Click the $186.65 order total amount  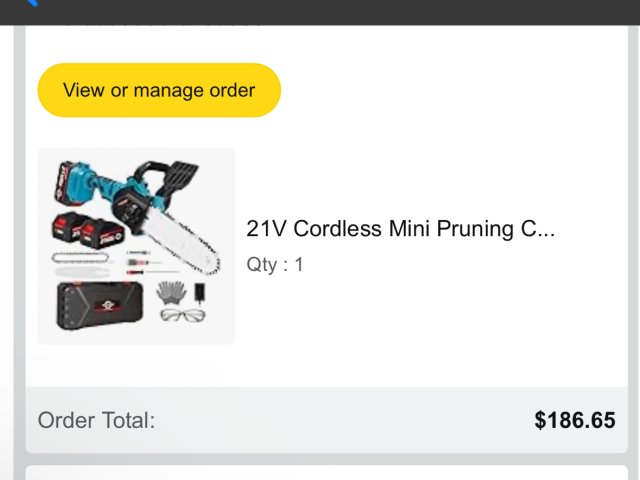575,420
